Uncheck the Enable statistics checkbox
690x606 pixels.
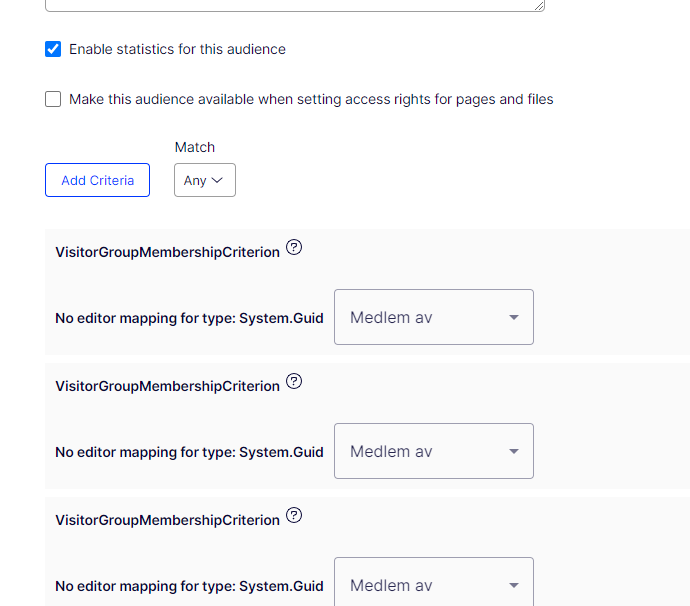click(54, 49)
